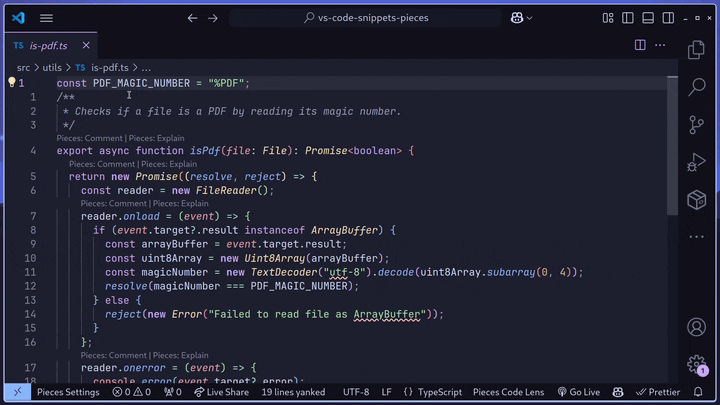Image resolution: width=720 pixels, height=405 pixels.
Task: Navigate forward with the right arrow
Action: click(x=213, y=18)
